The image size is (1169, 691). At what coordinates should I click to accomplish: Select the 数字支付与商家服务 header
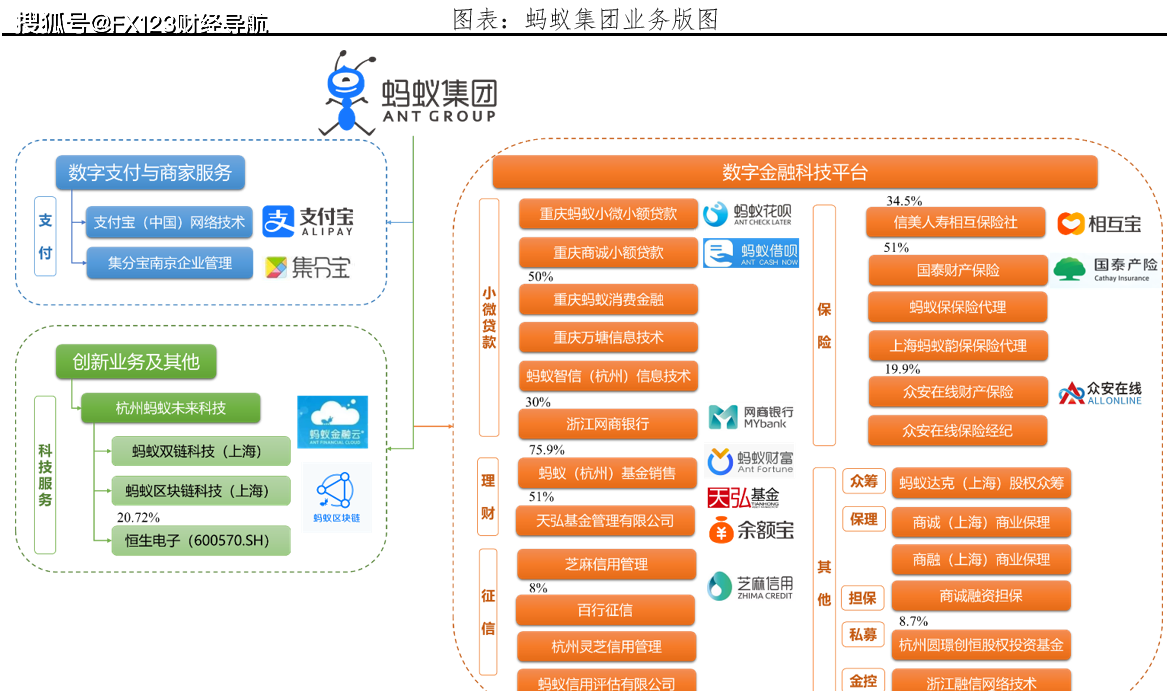coord(150,173)
